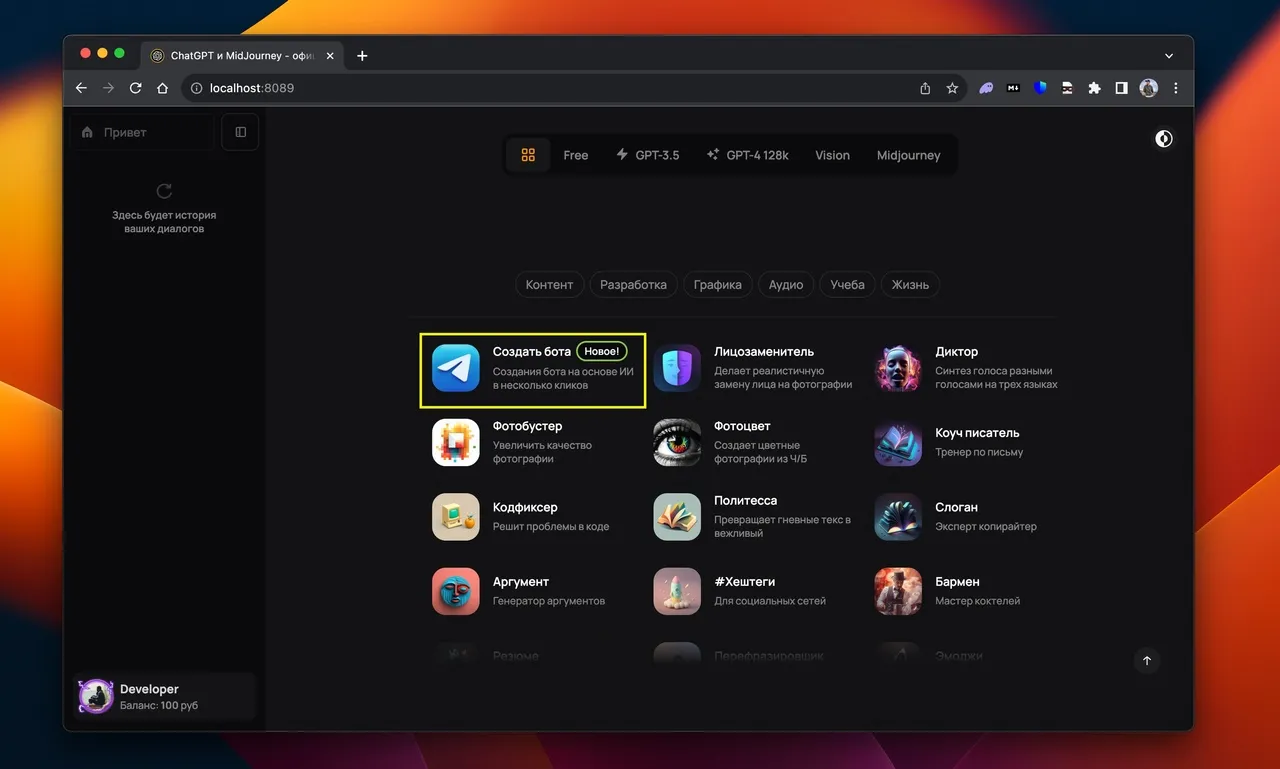Click the Новое! badge
This screenshot has height=769, width=1280.
[602, 351]
